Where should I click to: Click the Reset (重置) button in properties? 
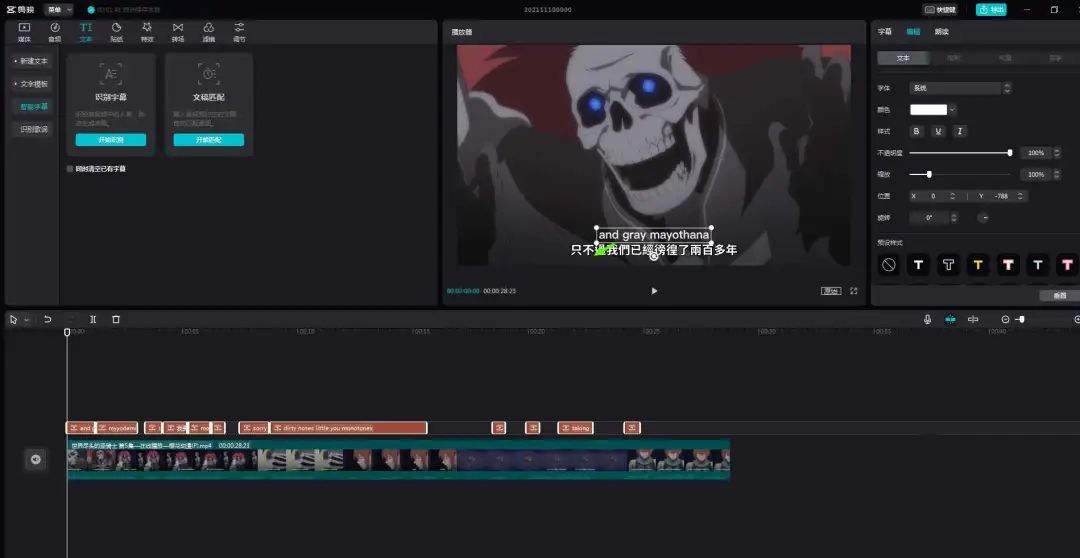tap(1059, 296)
